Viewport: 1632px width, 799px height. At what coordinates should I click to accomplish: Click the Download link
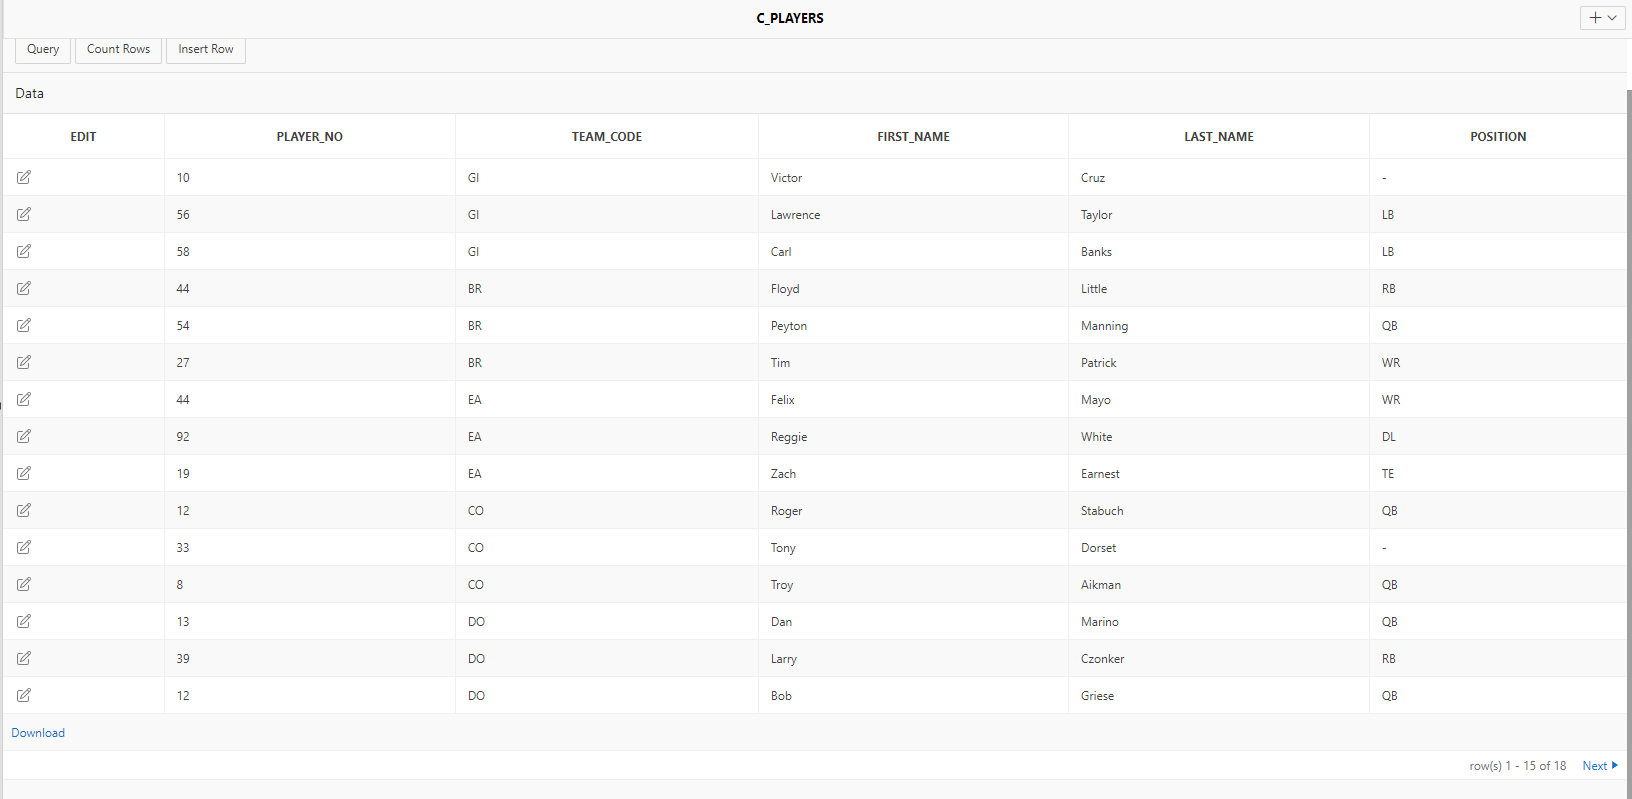click(x=38, y=733)
